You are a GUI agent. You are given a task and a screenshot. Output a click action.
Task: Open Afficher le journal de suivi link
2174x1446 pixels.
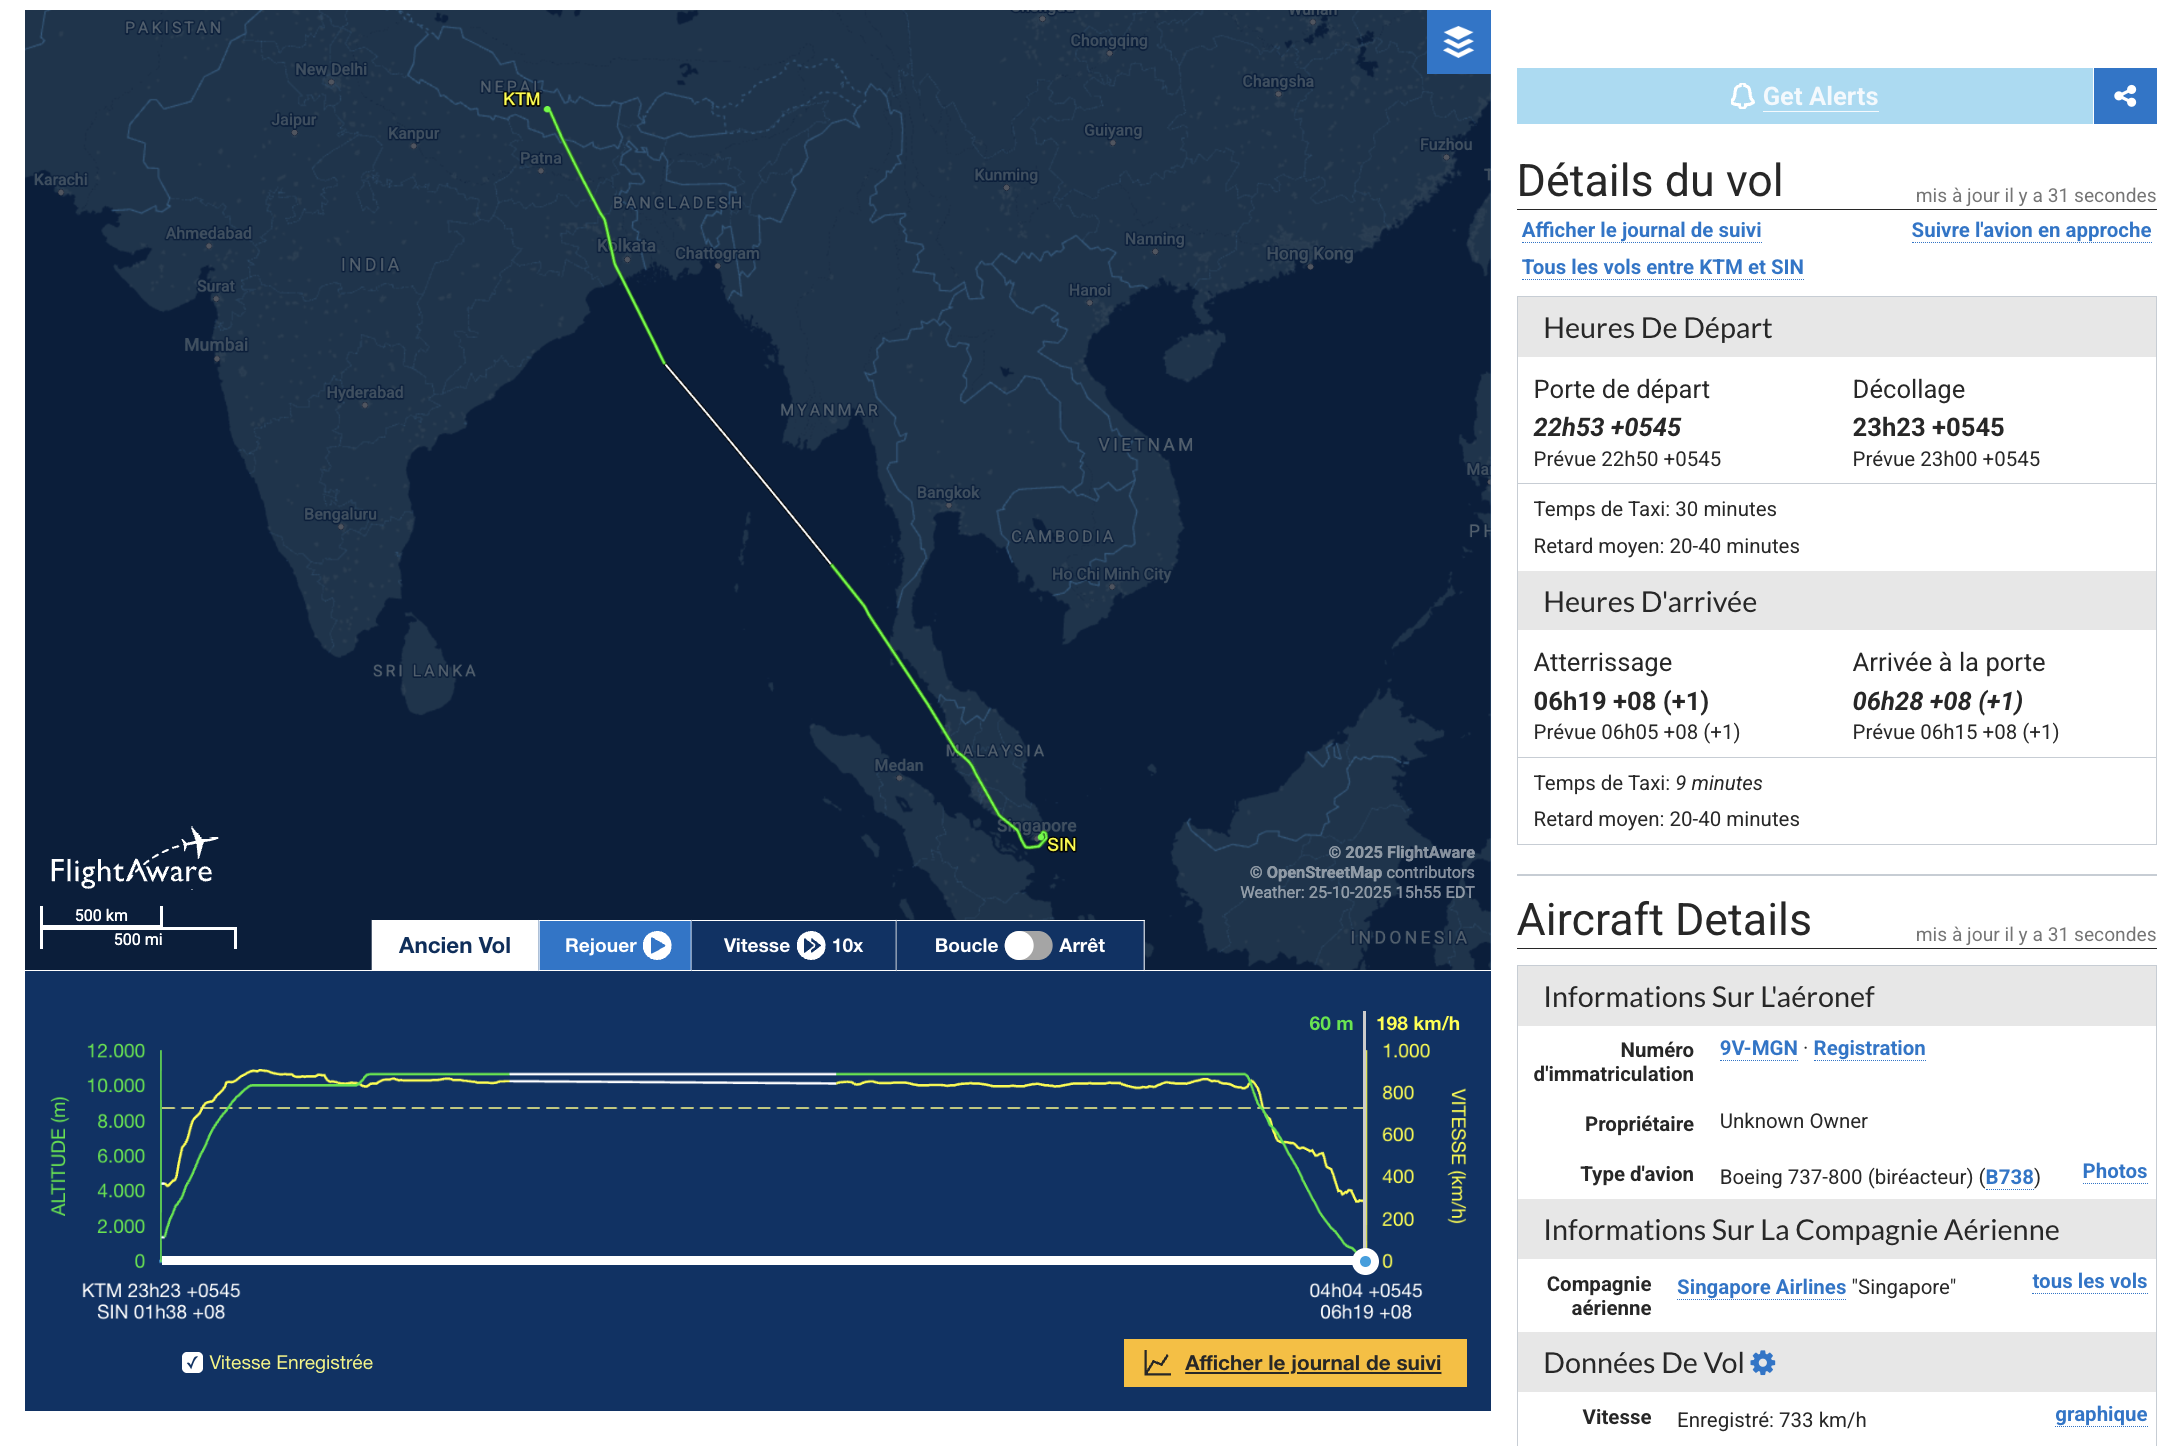pyautogui.click(x=1641, y=230)
